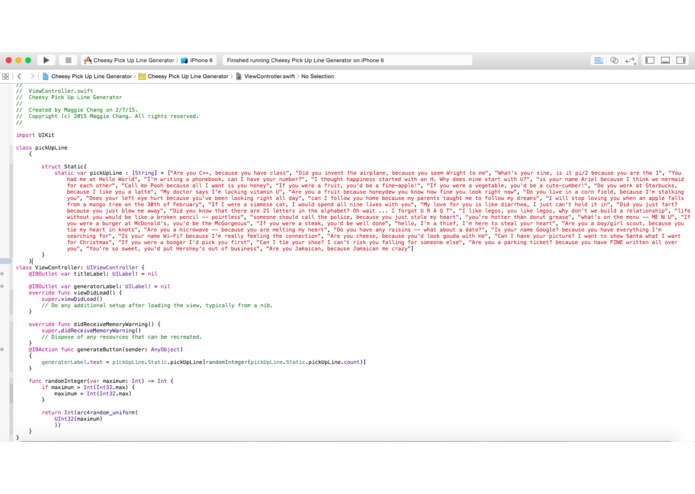695x494 pixels.
Task: Click the class ViewController: UIViewController line
Action: point(80,268)
